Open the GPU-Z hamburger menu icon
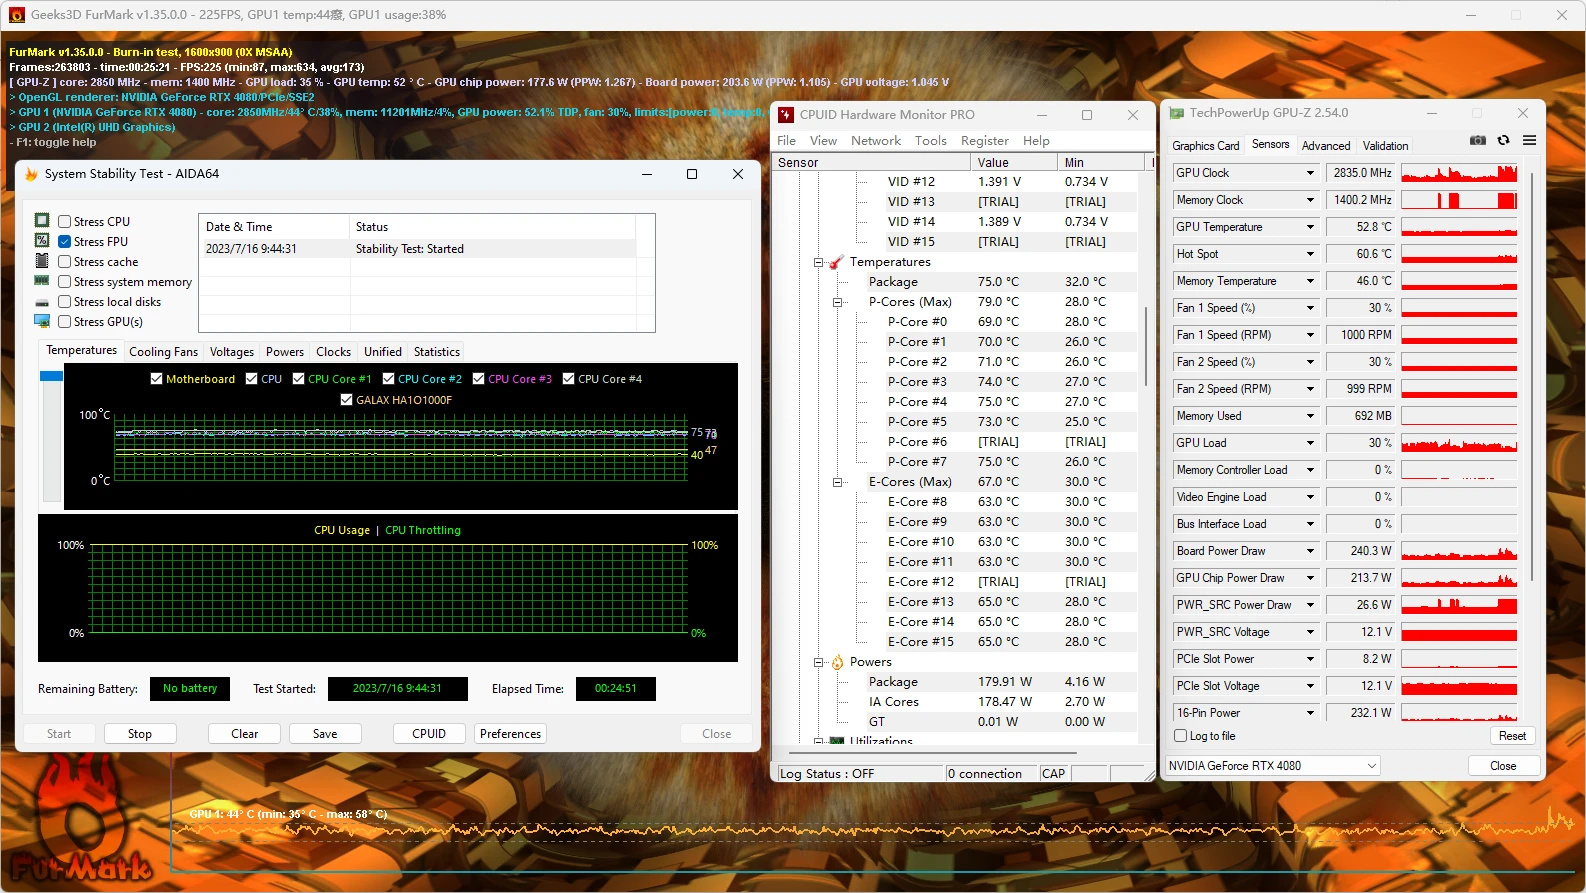 (x=1529, y=141)
